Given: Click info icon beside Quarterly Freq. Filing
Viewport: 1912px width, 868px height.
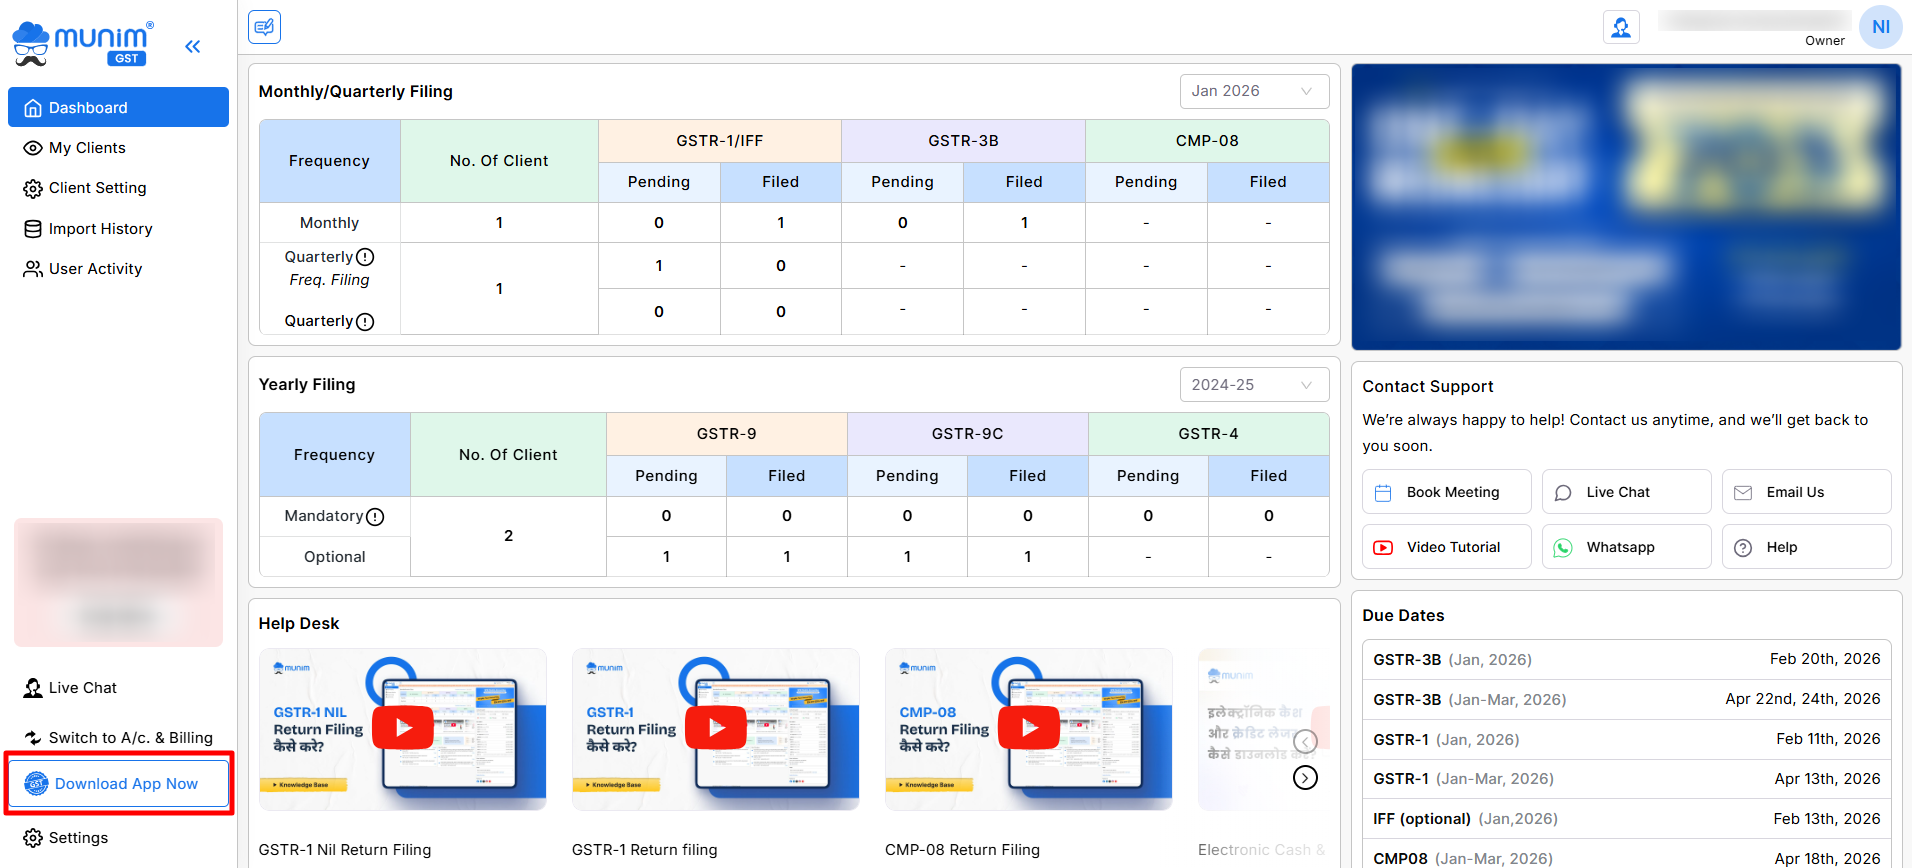Looking at the screenshot, I should pos(365,257).
